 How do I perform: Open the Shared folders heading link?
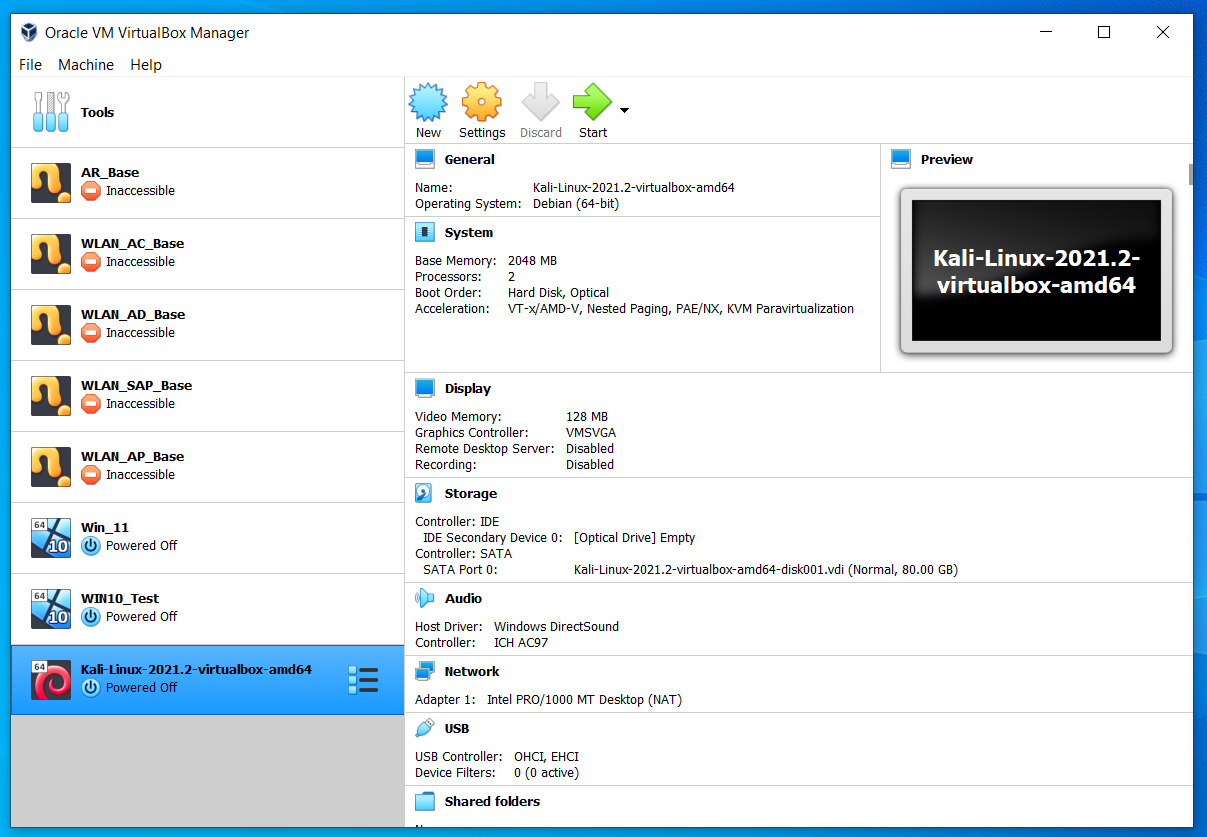[492, 801]
